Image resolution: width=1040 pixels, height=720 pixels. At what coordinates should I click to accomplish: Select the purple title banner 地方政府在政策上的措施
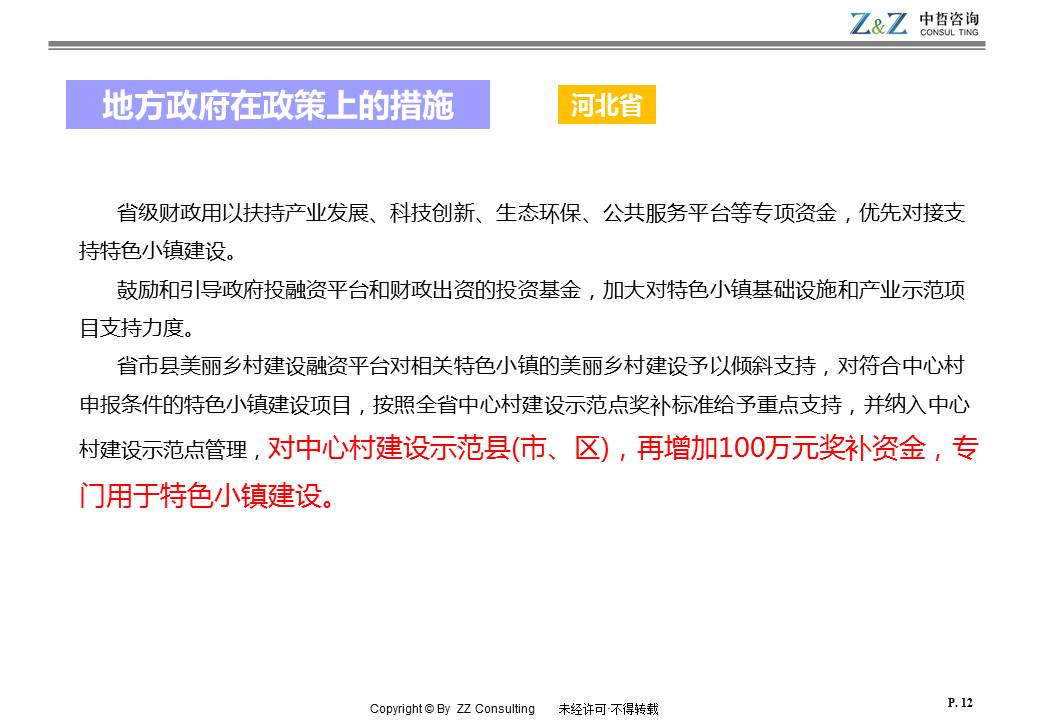pyautogui.click(x=278, y=105)
